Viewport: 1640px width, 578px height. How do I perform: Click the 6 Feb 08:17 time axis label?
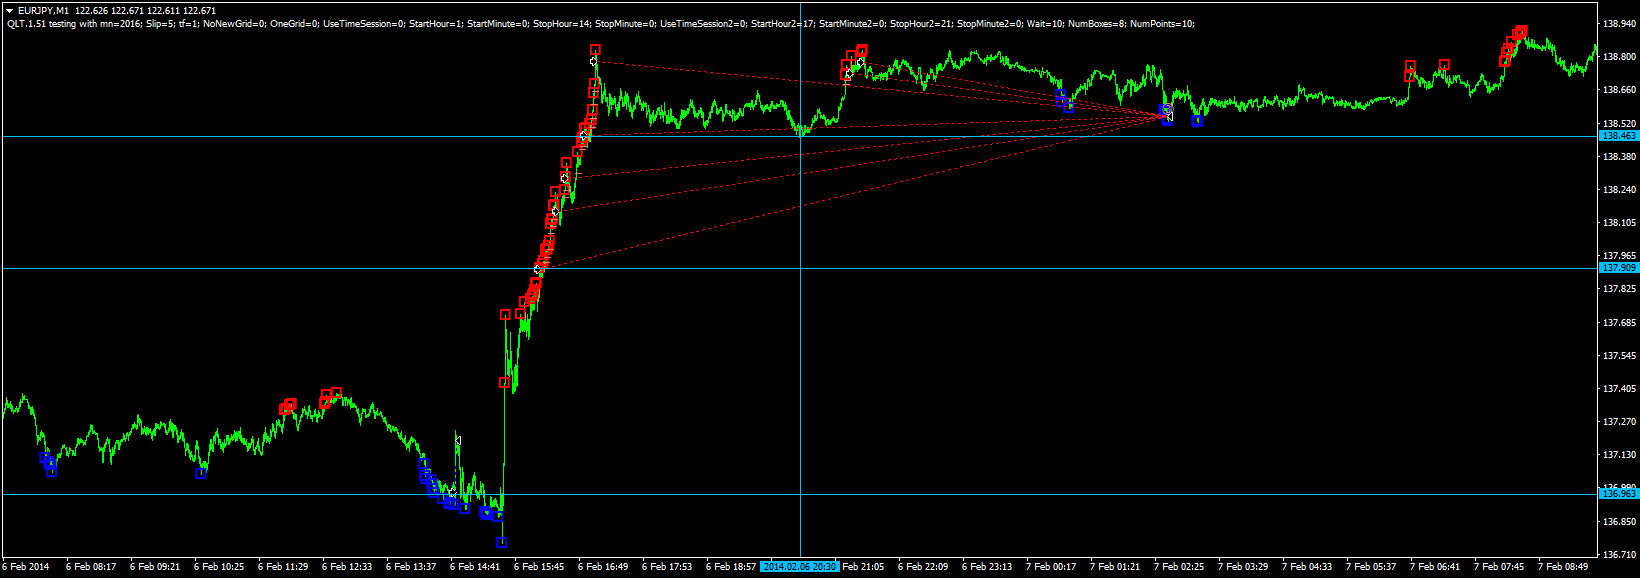pos(91,567)
